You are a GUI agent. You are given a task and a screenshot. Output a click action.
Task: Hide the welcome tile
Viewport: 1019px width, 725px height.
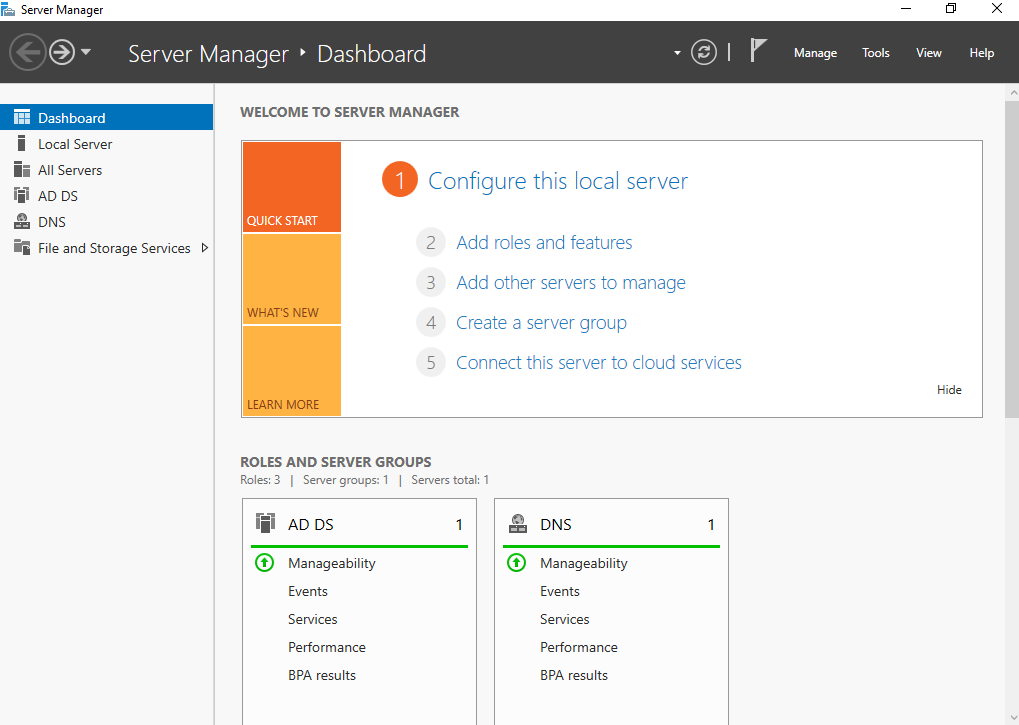click(949, 390)
